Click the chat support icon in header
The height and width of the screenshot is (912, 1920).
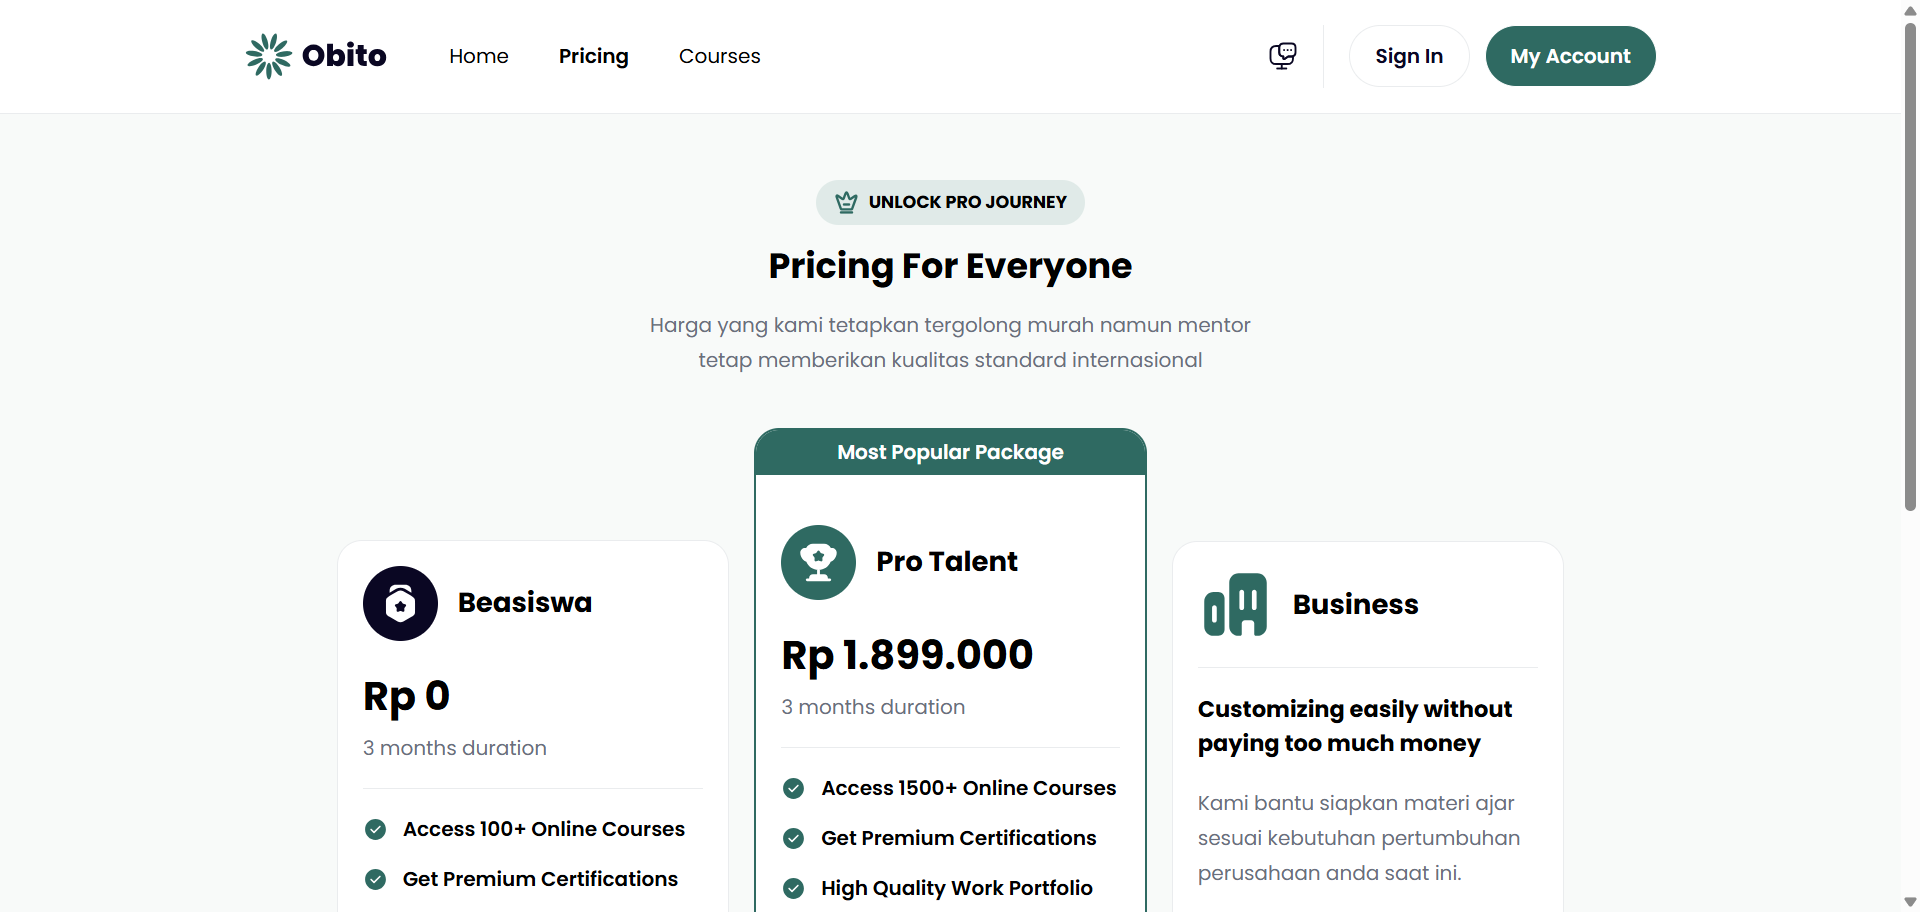[1282, 56]
